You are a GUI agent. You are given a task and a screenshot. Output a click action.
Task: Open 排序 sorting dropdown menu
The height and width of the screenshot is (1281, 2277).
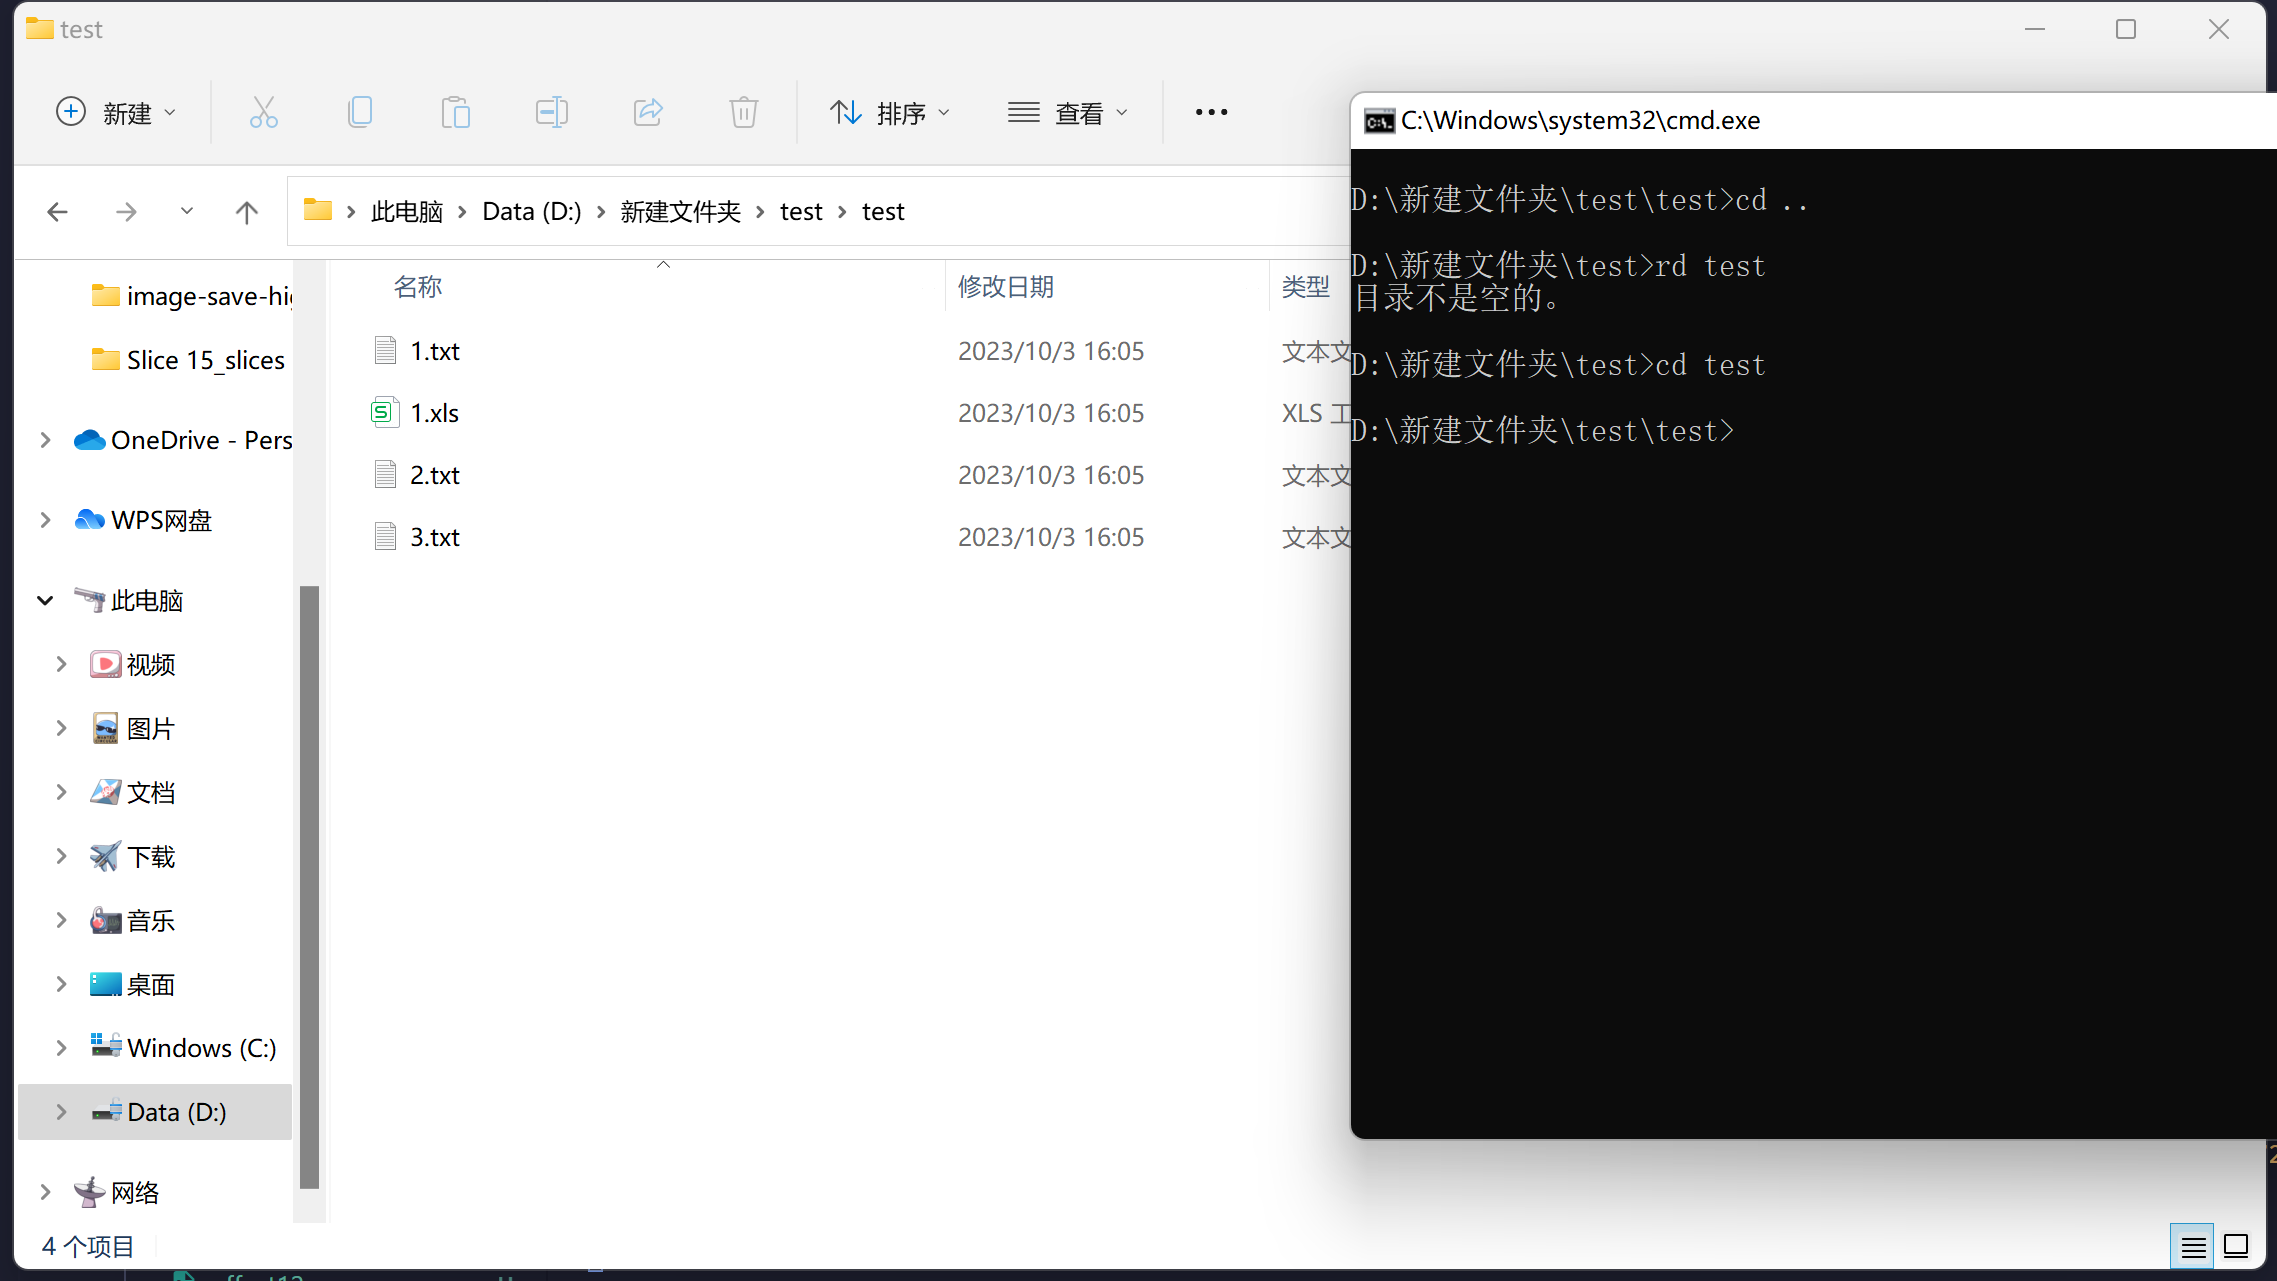click(890, 113)
